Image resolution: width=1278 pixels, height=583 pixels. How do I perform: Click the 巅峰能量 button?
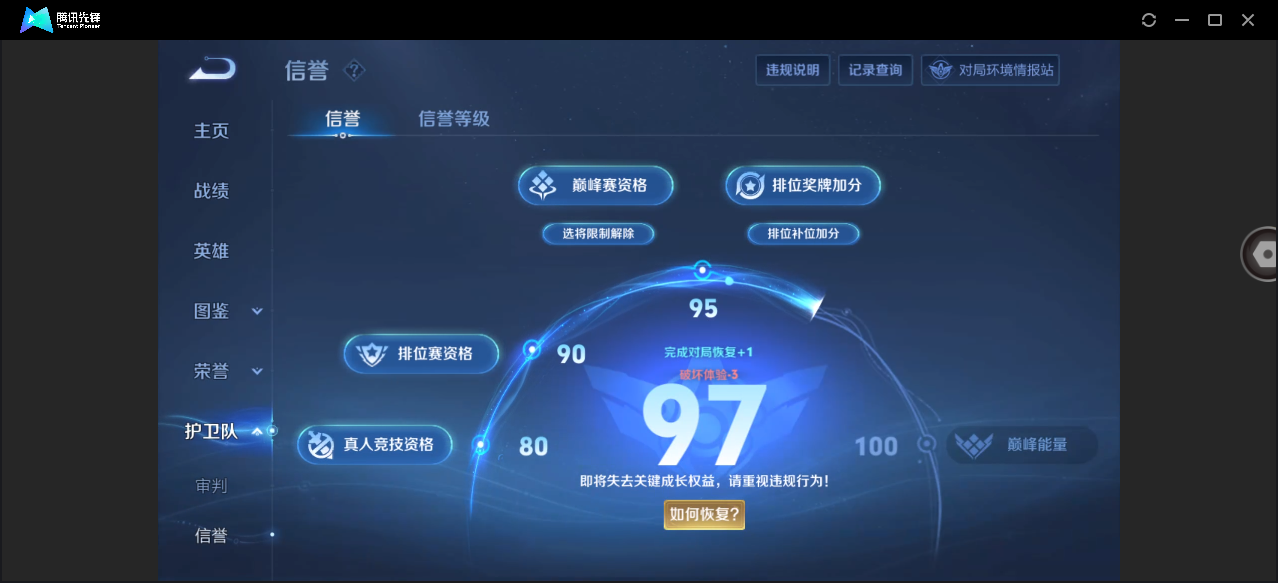(x=1022, y=445)
